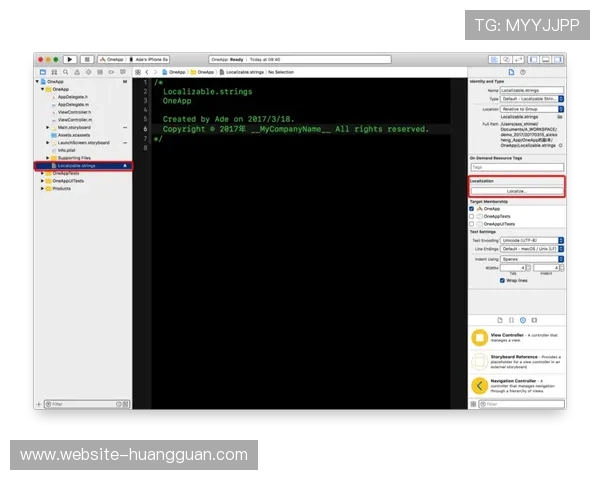Image resolution: width=600 pixels, height=480 pixels.
Task: Select the iPhone device scheme destination
Action: (149, 60)
